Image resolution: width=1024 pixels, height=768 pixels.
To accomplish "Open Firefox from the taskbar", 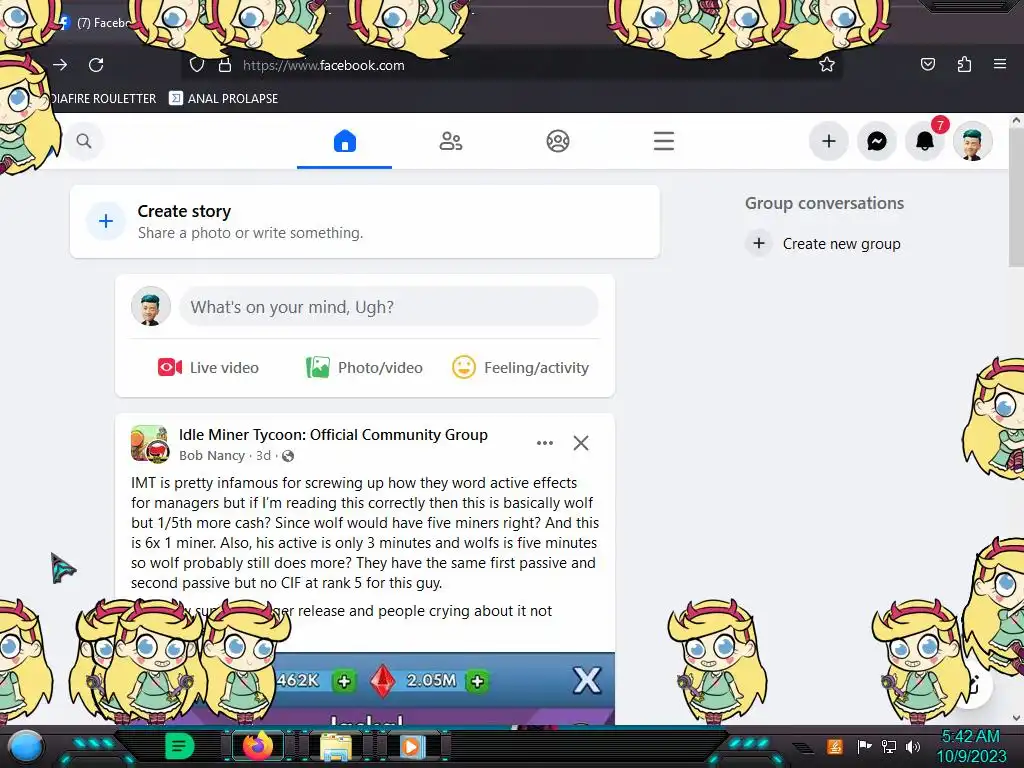I will pos(257,746).
